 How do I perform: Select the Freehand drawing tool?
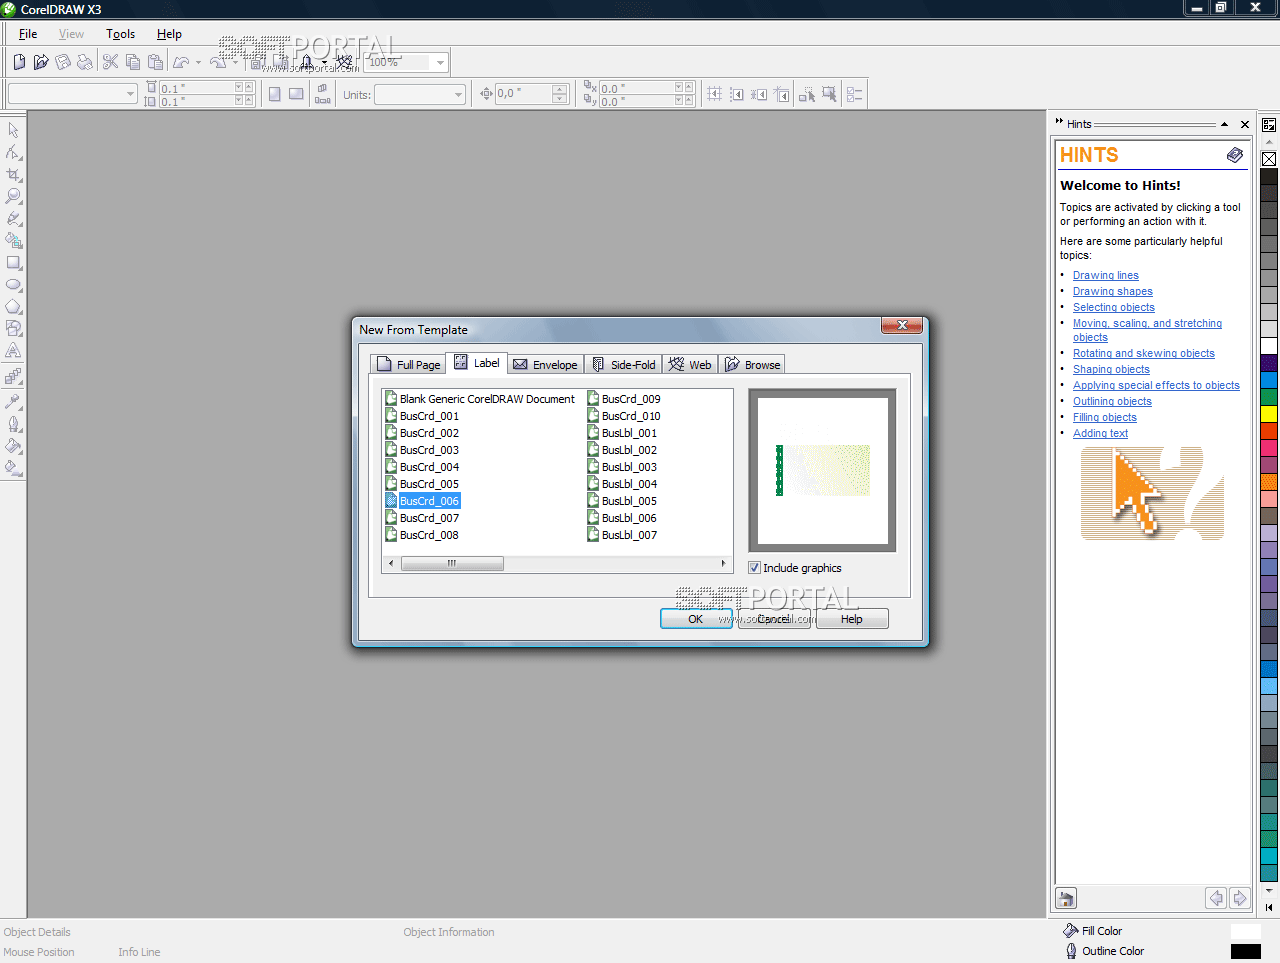click(13, 218)
